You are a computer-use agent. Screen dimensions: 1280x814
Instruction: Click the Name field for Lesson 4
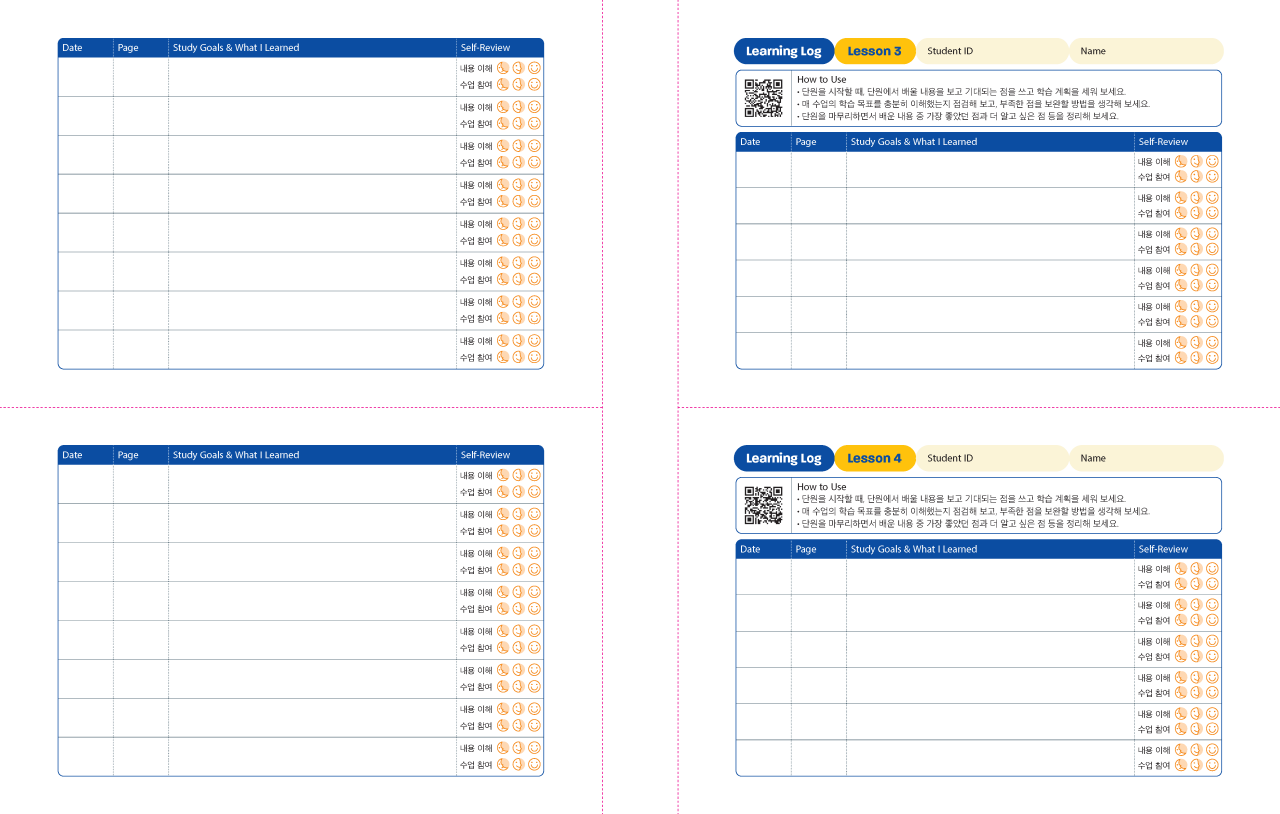pos(1145,458)
